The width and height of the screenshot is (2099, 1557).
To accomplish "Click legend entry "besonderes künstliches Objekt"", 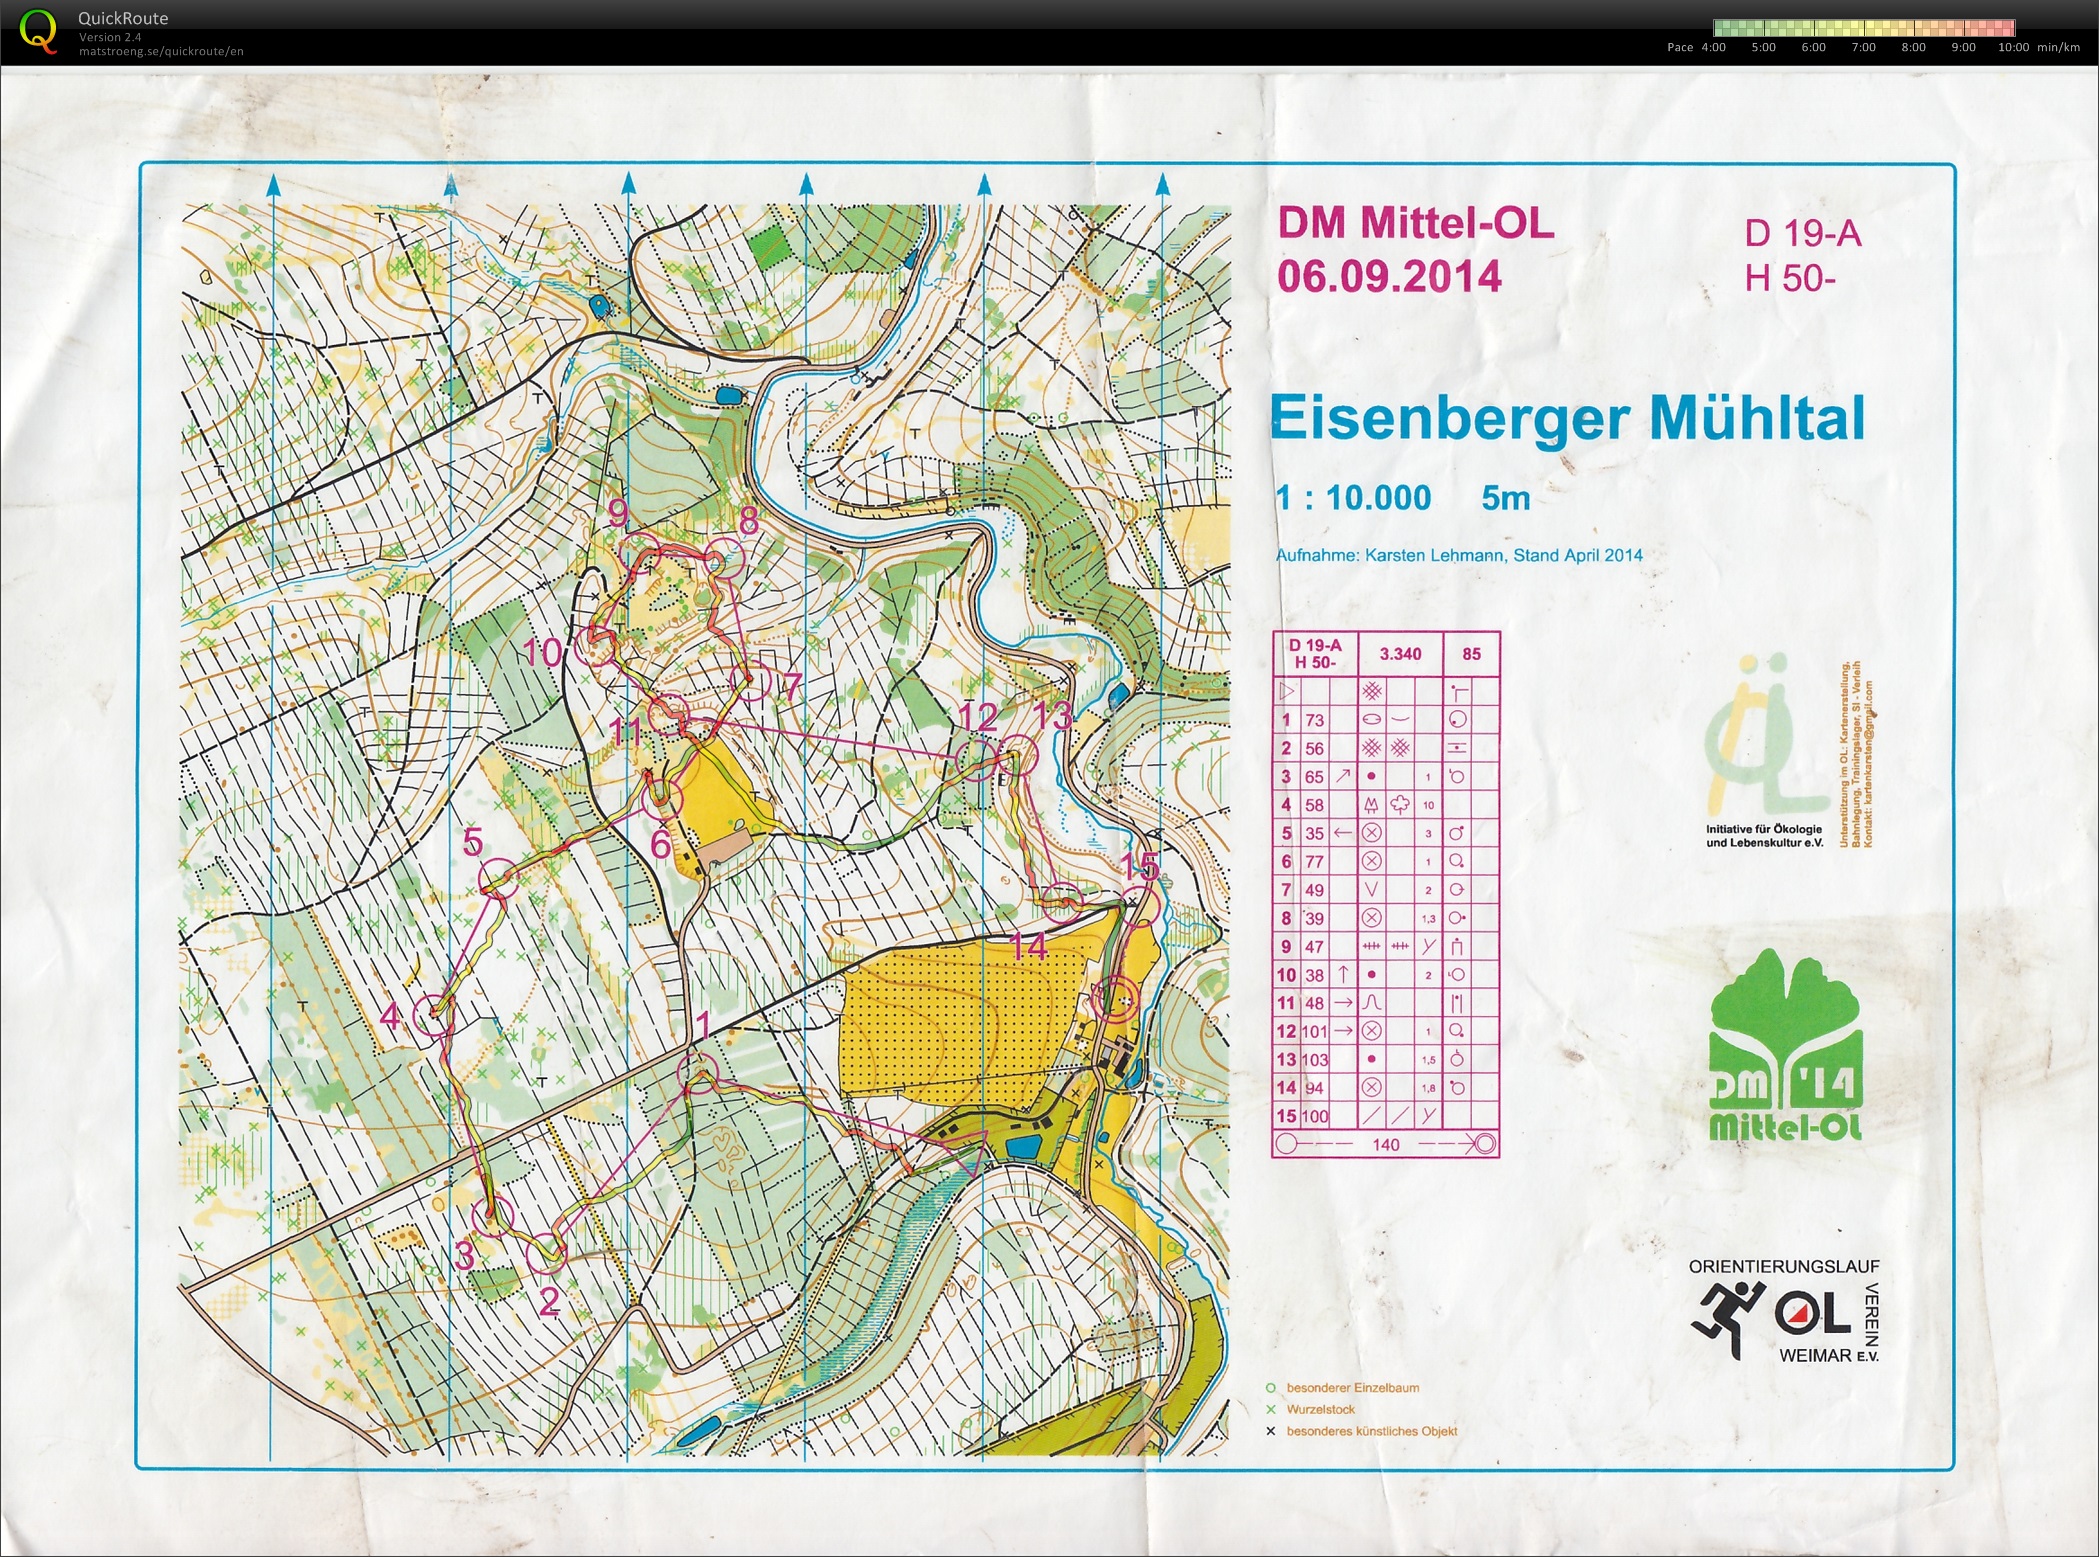I will [1372, 1432].
